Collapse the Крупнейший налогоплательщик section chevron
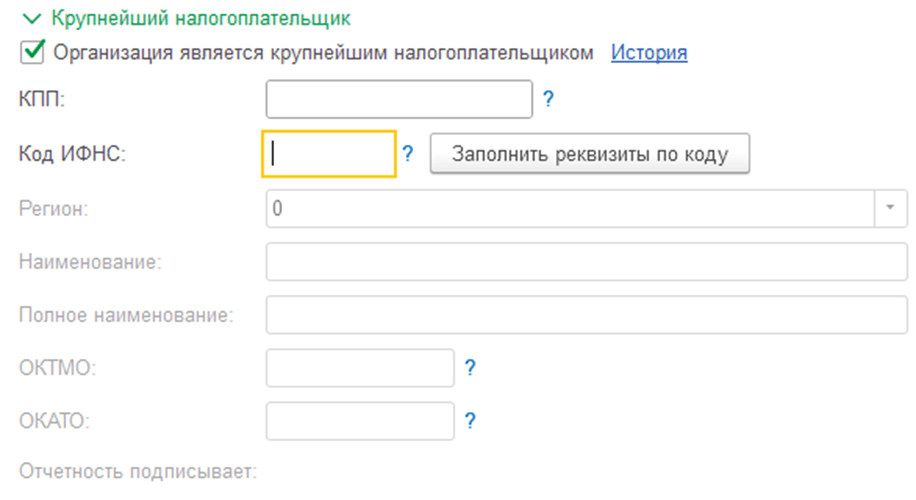 tap(26, 18)
